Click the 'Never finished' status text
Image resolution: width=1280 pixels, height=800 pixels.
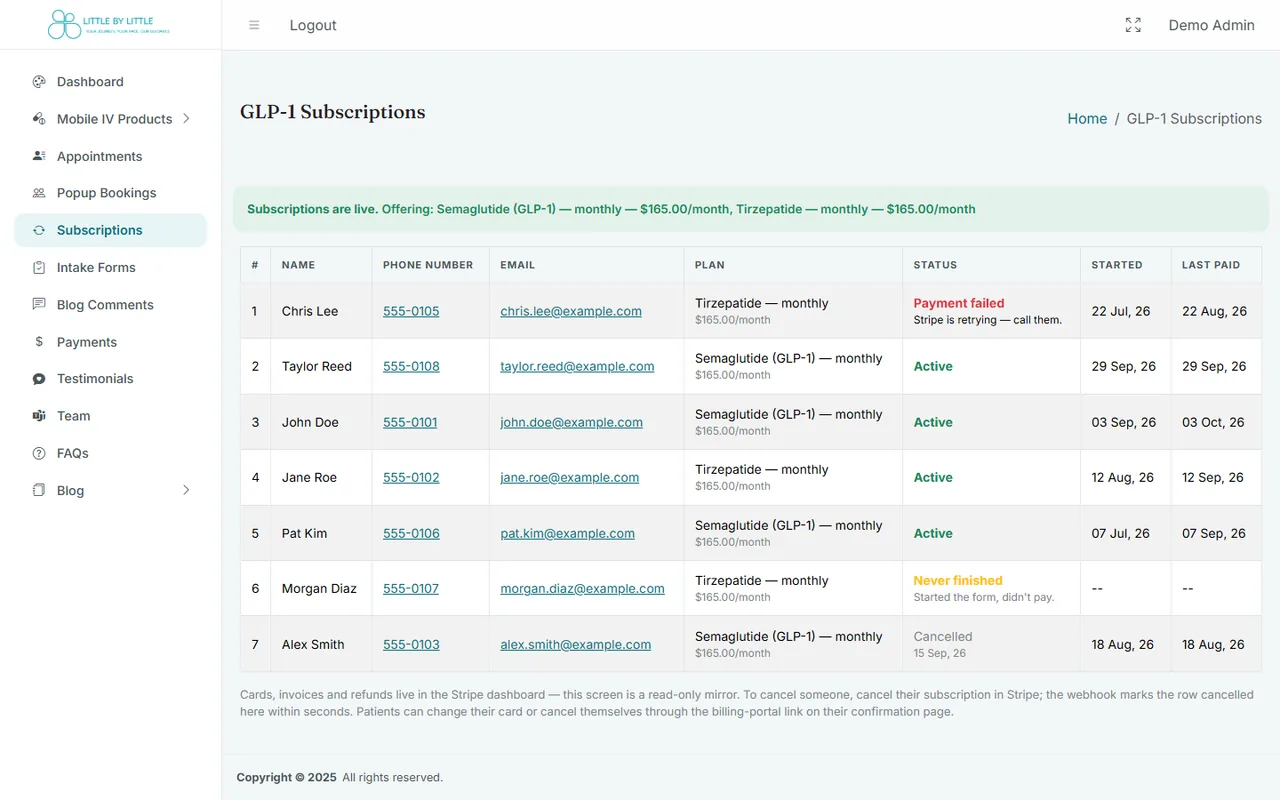[x=958, y=580]
